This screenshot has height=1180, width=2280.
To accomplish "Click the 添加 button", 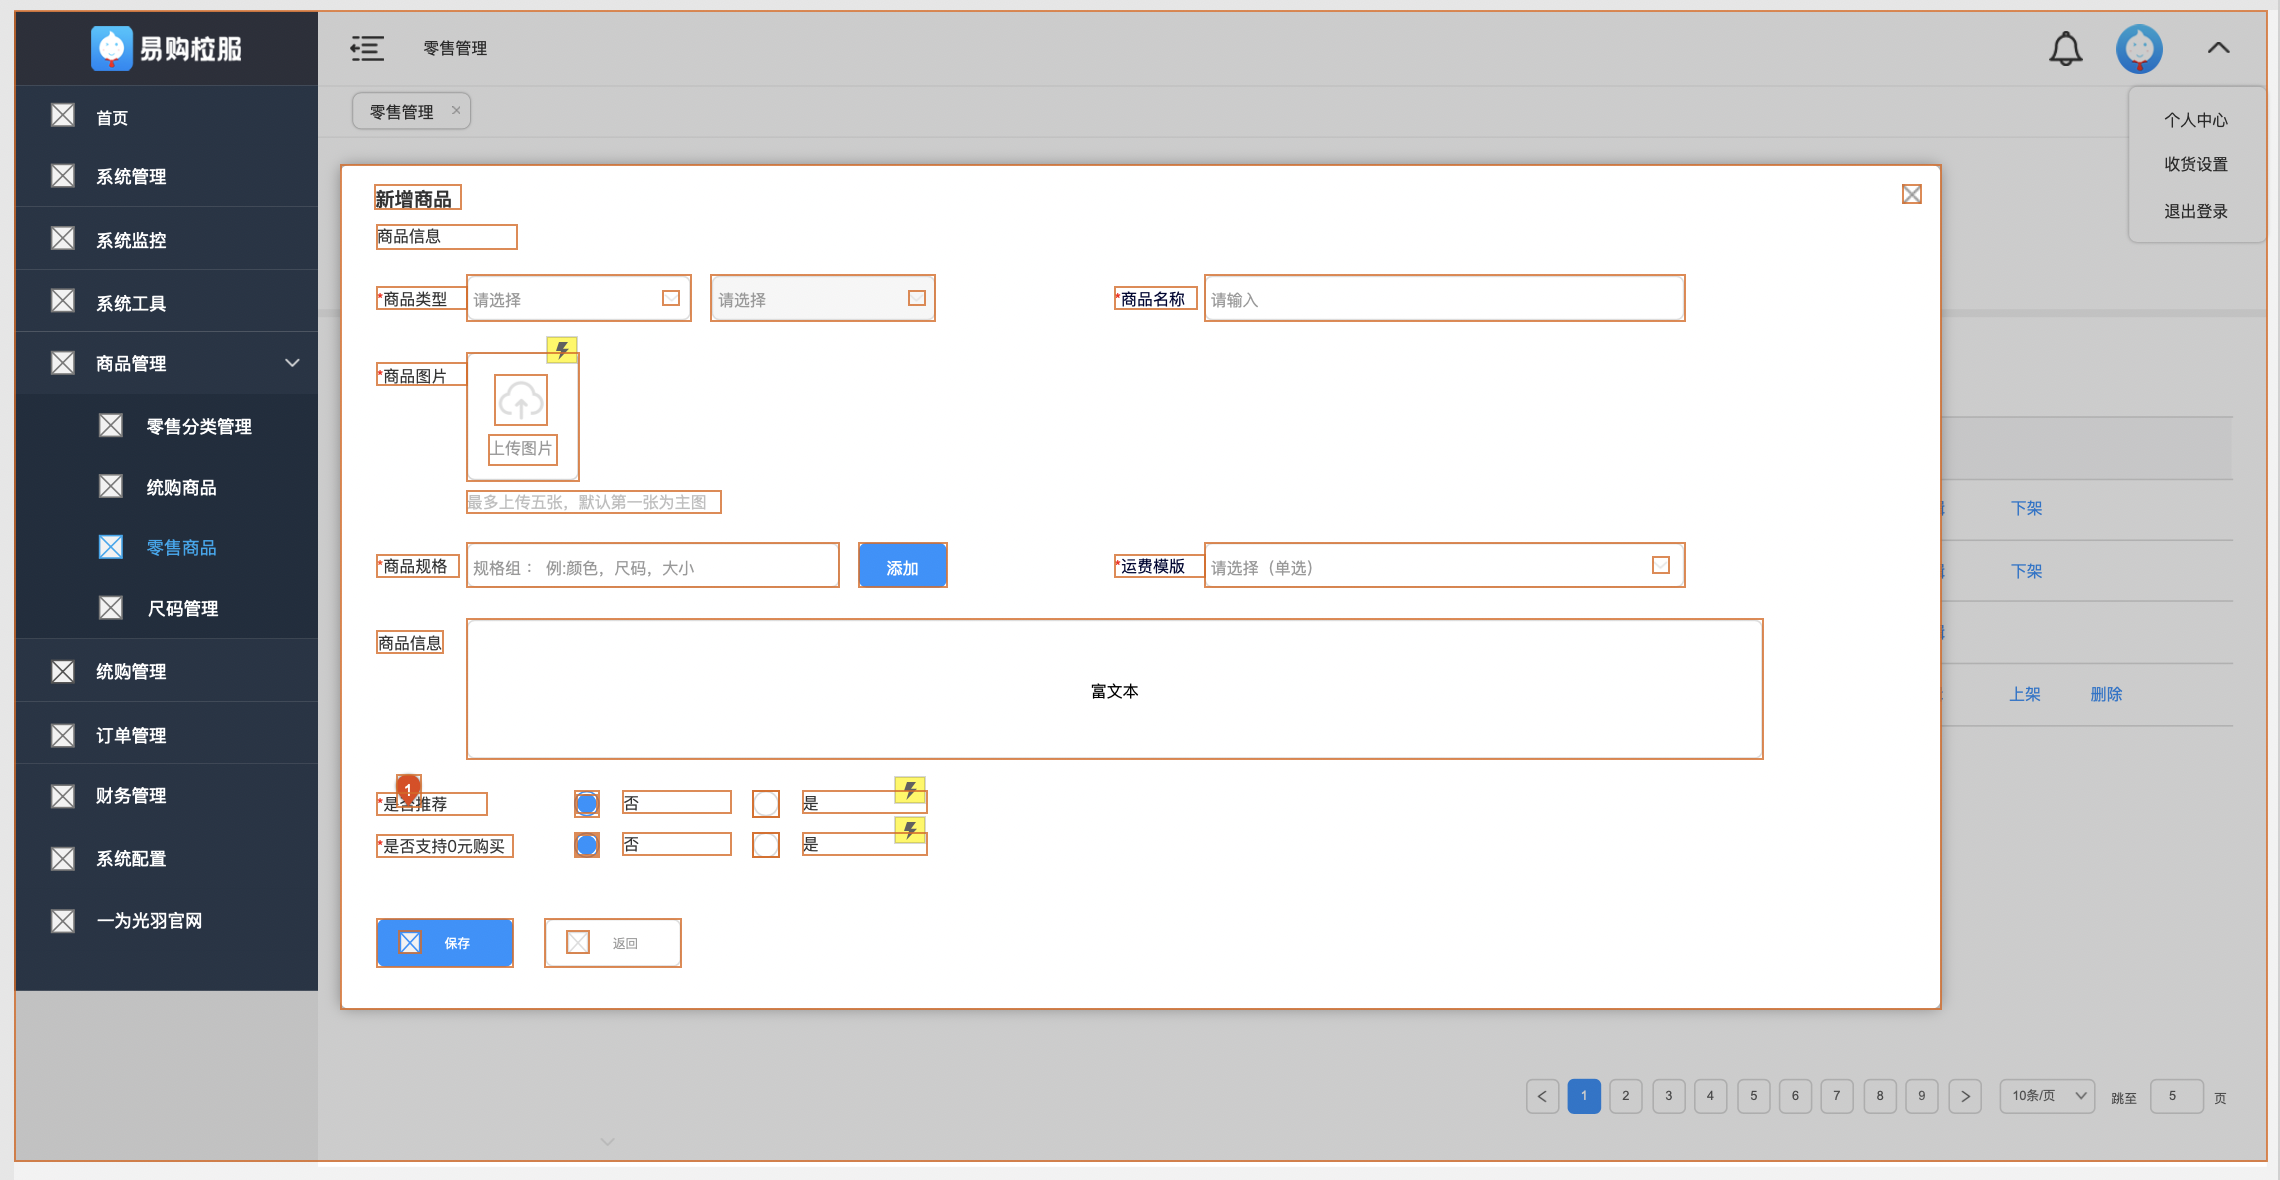I will tap(903, 565).
